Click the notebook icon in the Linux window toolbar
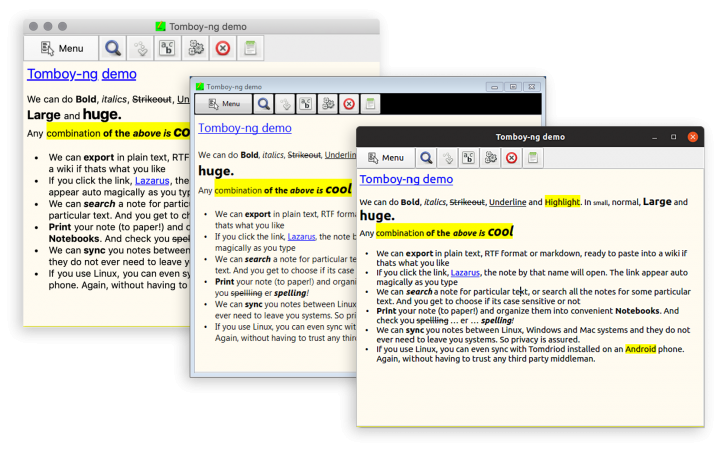728x455 pixels. pyautogui.click(x=533, y=158)
